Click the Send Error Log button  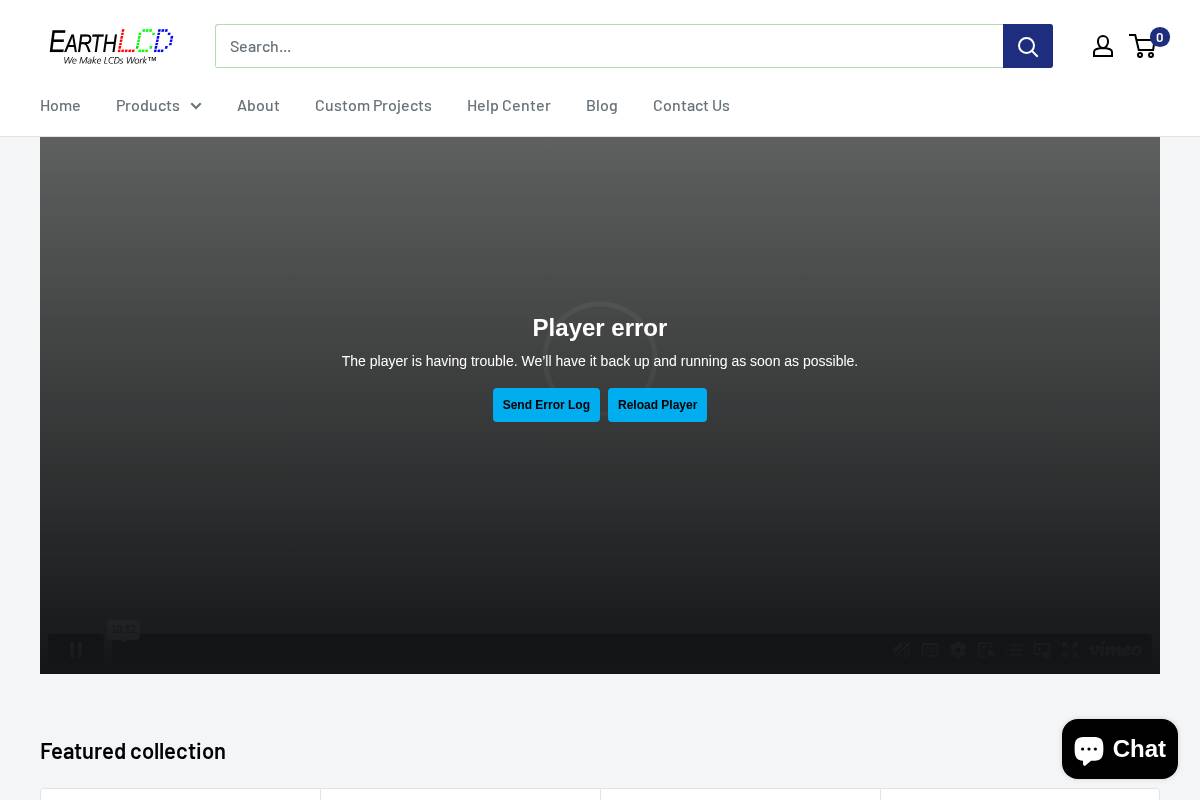(546, 405)
